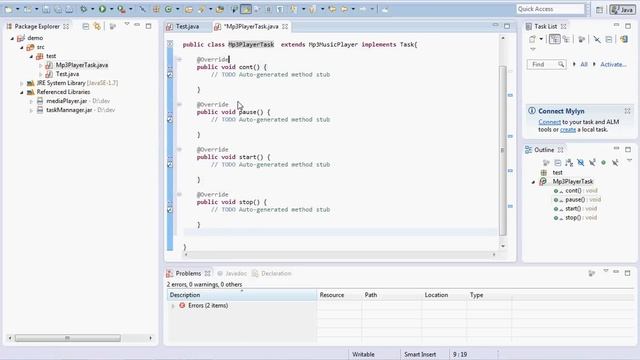The image size is (640, 360).
Task: Toggle Hide Fields in Outline toolbar
Action: click(580, 162)
